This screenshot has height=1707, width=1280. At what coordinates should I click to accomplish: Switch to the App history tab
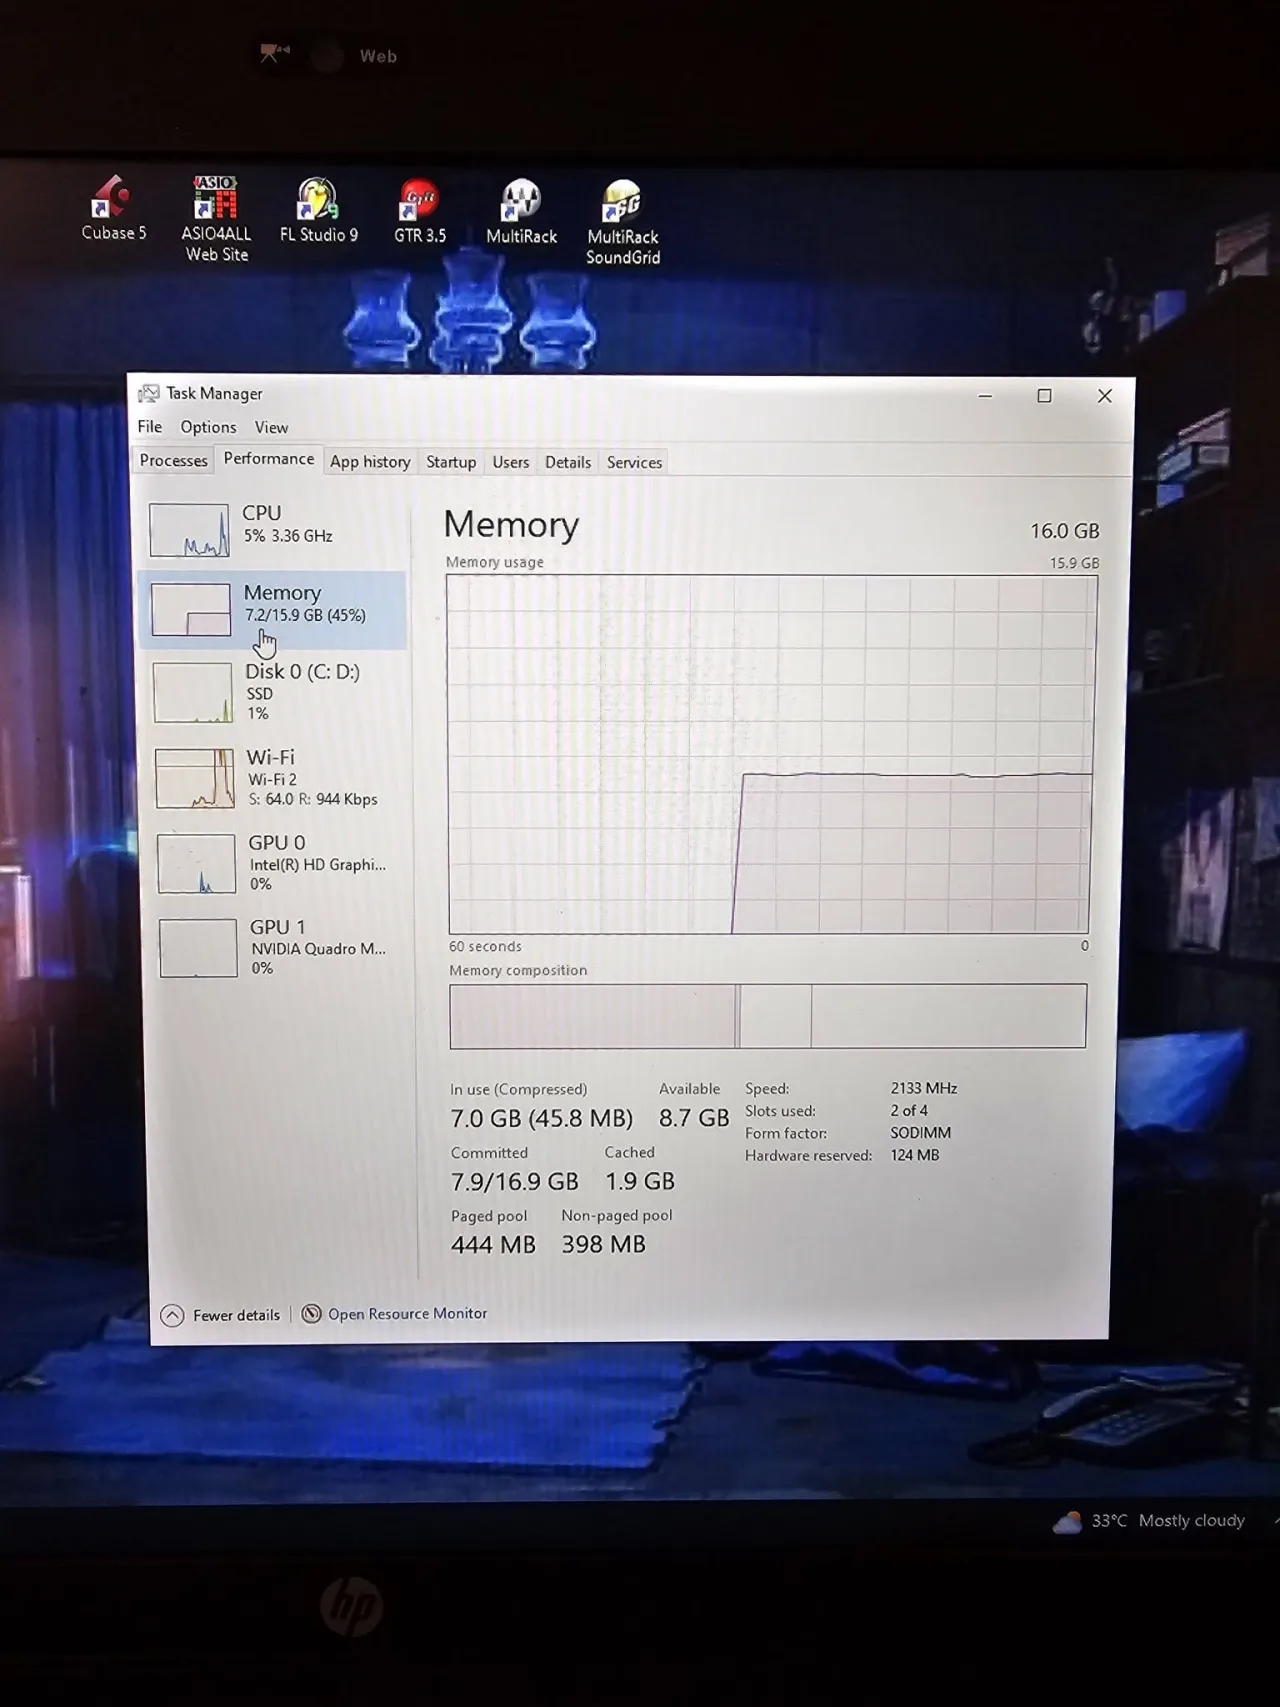tap(370, 461)
